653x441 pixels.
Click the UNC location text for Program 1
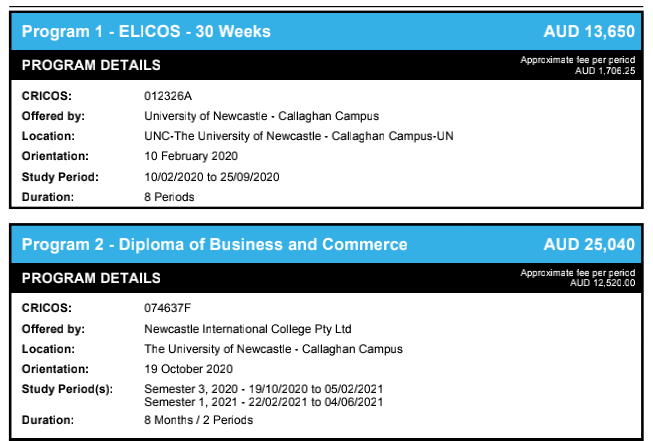(x=299, y=136)
